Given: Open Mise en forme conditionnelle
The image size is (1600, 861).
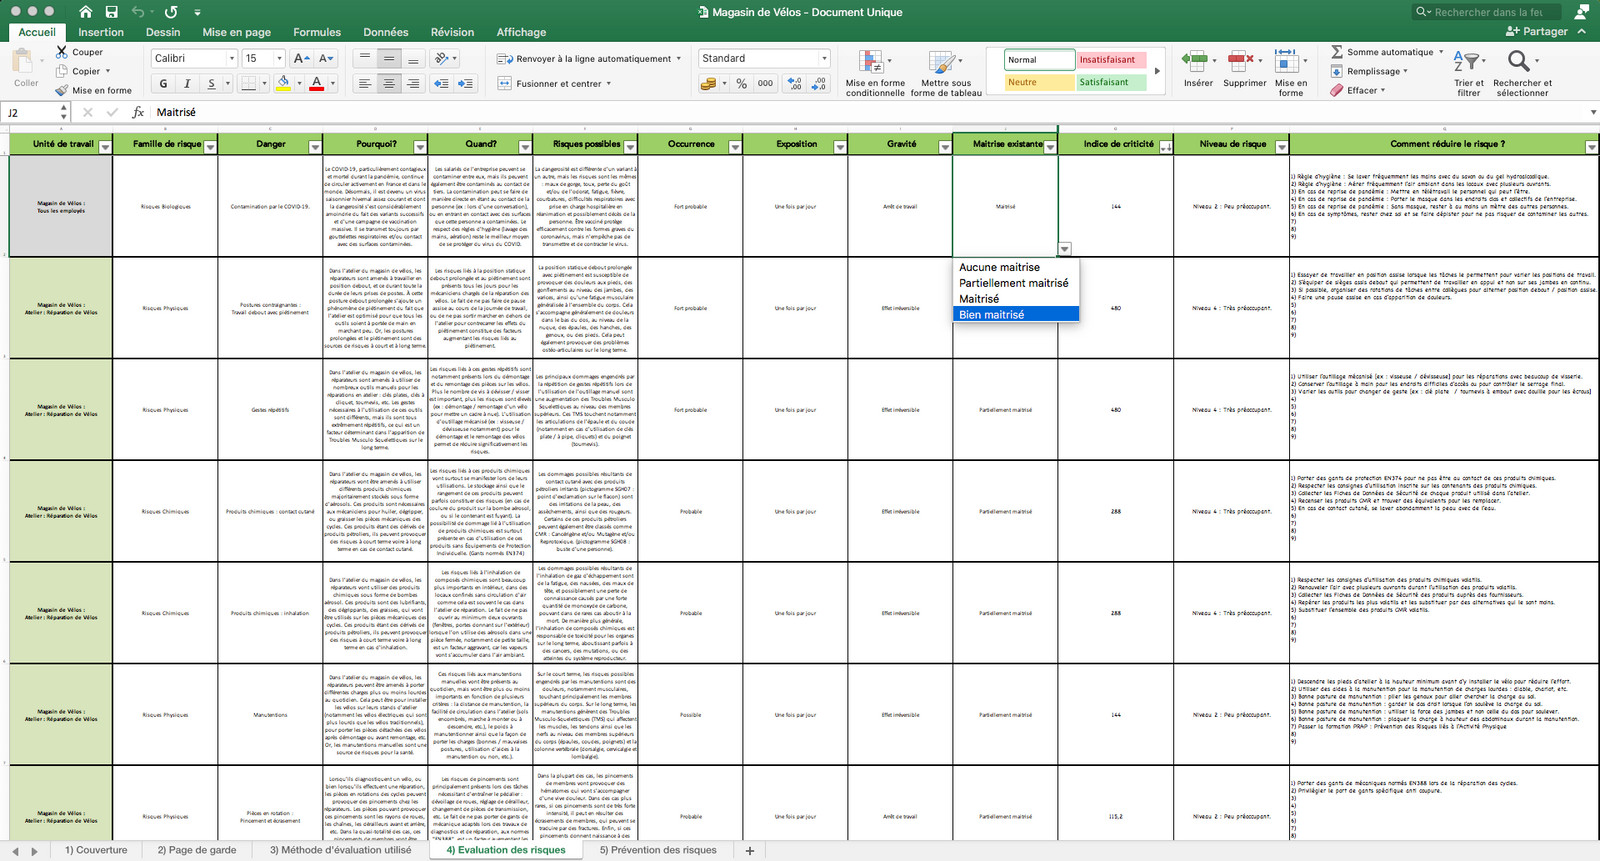Looking at the screenshot, I should pyautogui.click(x=875, y=72).
